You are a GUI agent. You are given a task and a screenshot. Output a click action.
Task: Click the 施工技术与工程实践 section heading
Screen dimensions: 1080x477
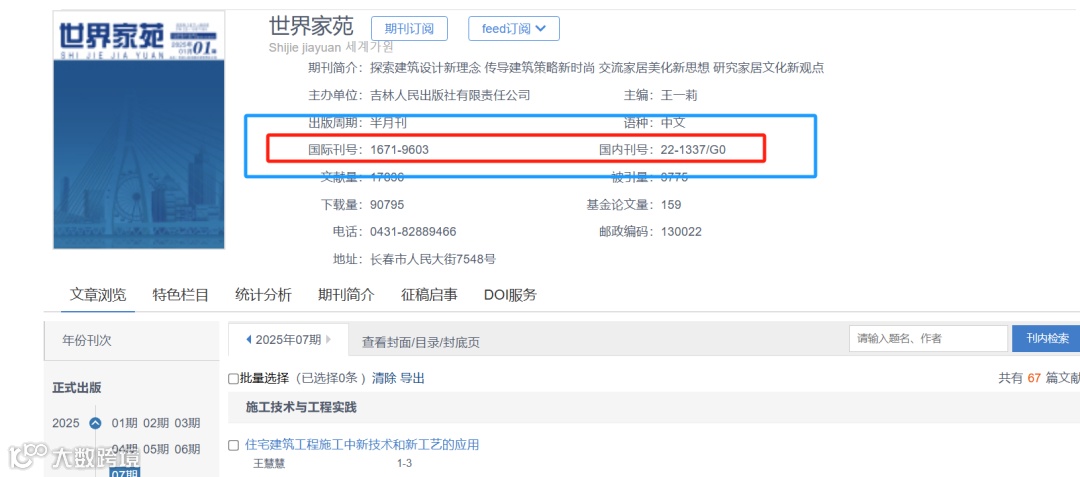pos(301,407)
